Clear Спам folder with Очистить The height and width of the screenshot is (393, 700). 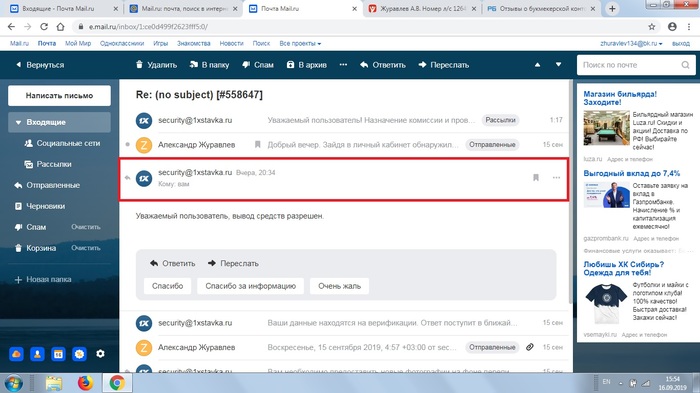pos(86,227)
